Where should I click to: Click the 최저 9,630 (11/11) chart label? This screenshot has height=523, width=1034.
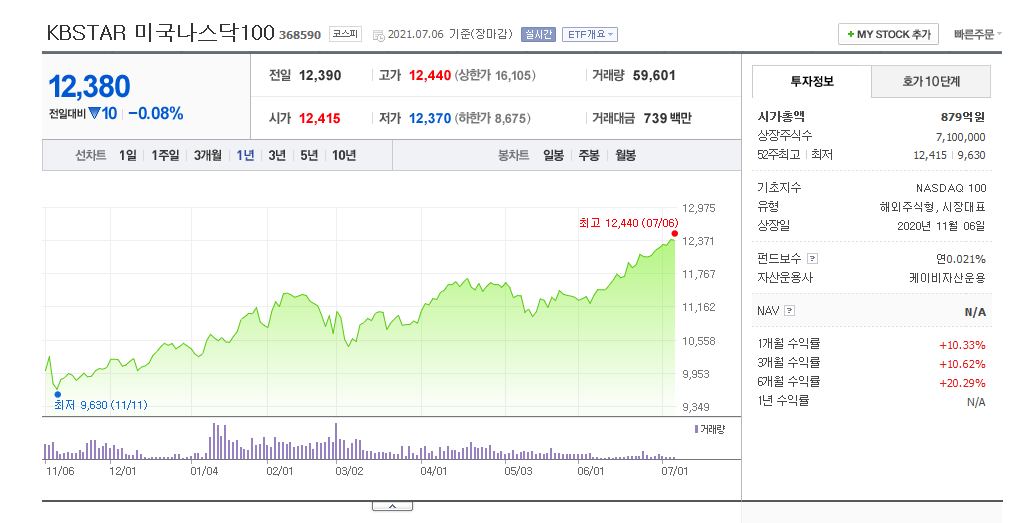pos(101,405)
